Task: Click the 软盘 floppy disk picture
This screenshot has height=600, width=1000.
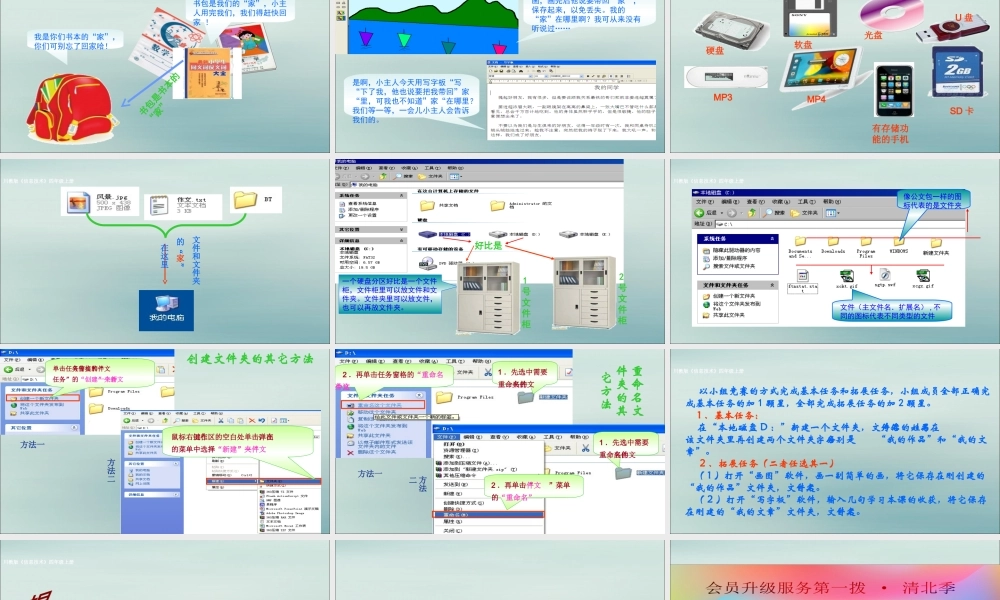Action: [x=810, y=18]
